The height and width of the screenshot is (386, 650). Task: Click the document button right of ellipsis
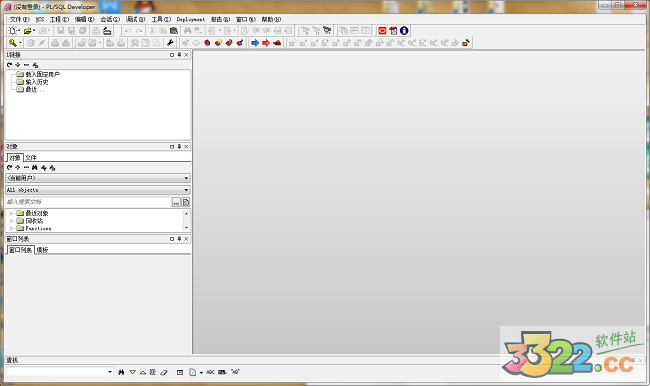186,202
